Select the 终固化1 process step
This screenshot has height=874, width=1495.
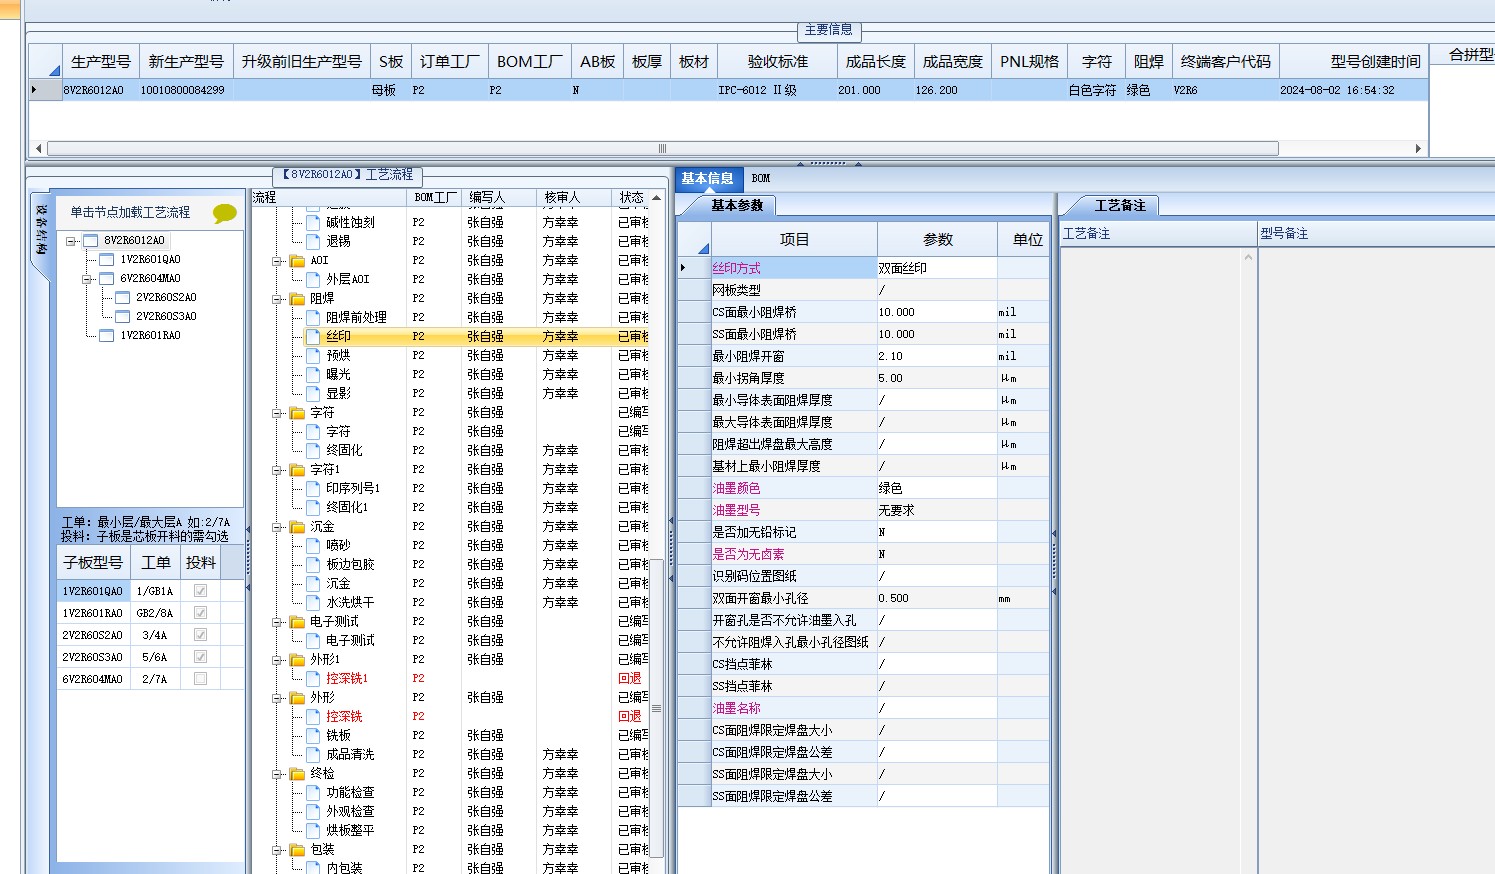tap(347, 507)
